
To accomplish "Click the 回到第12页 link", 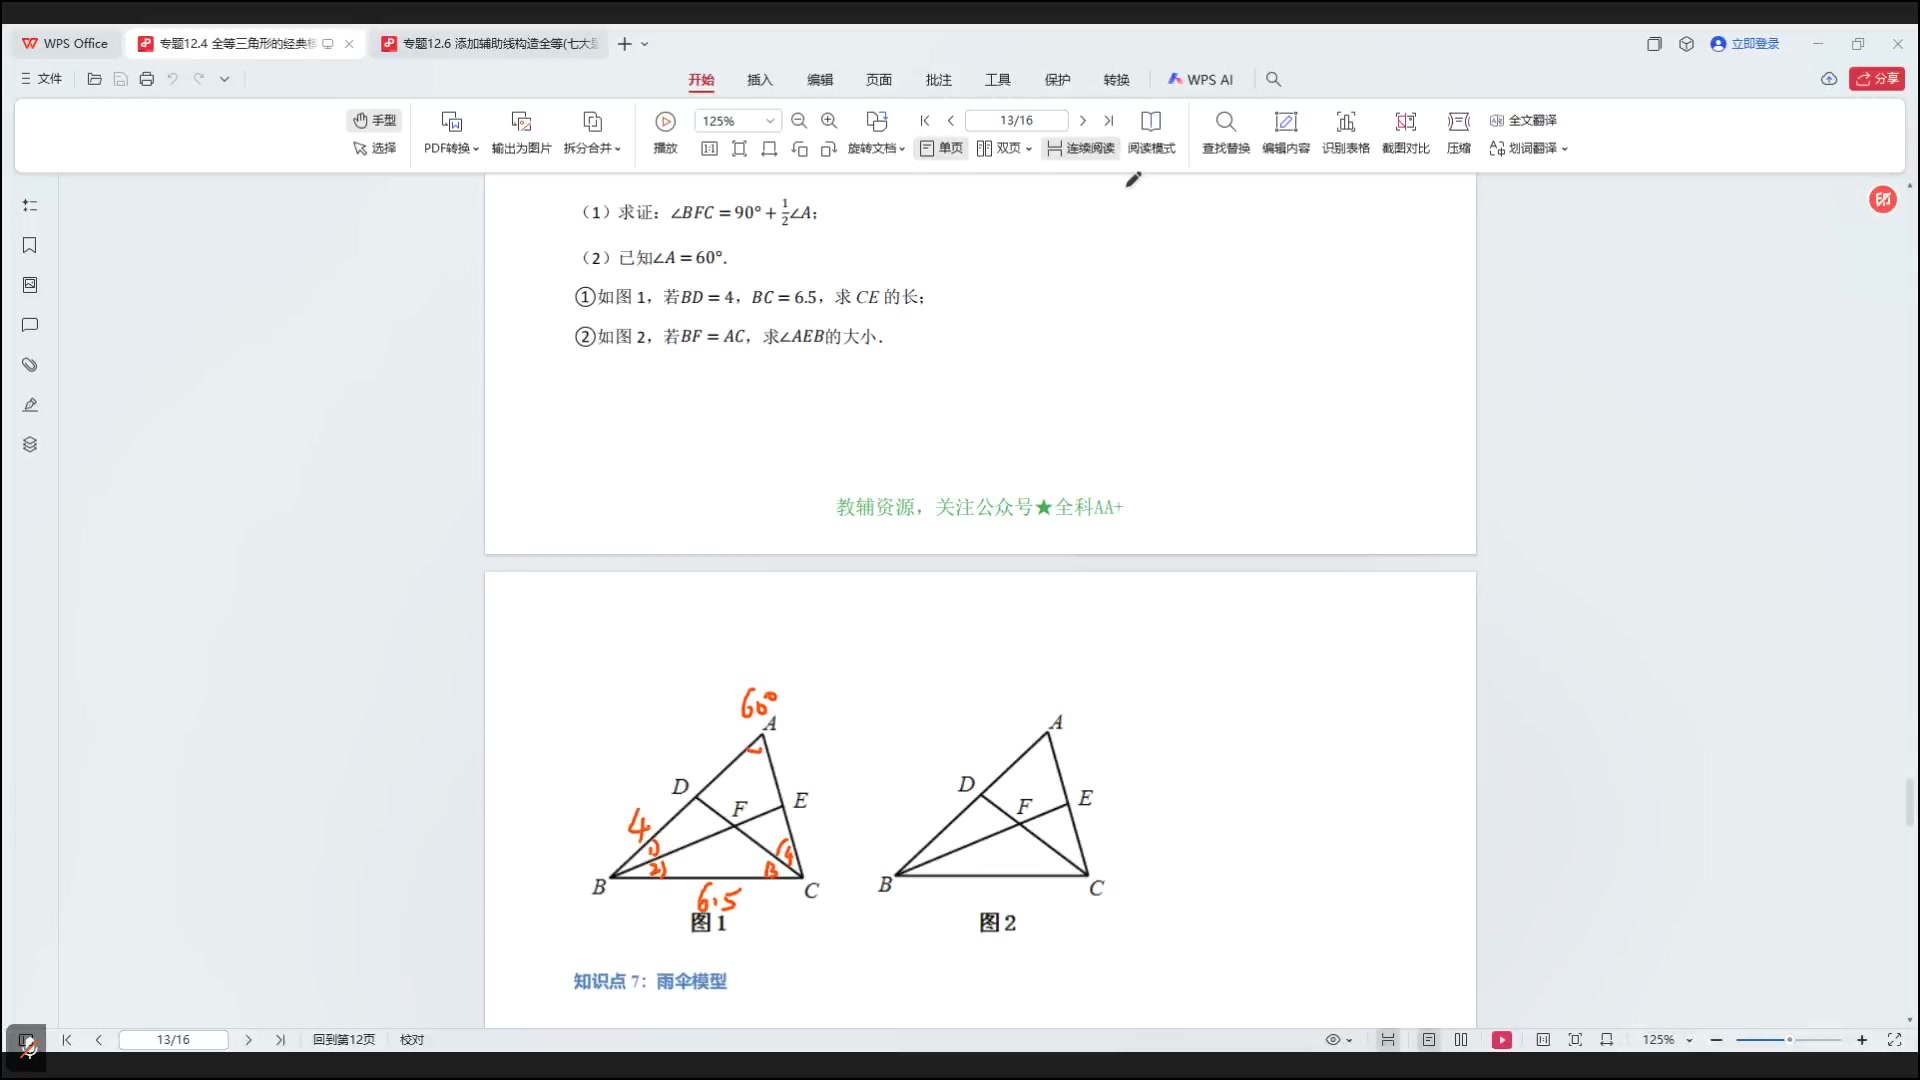I will click(343, 1040).
